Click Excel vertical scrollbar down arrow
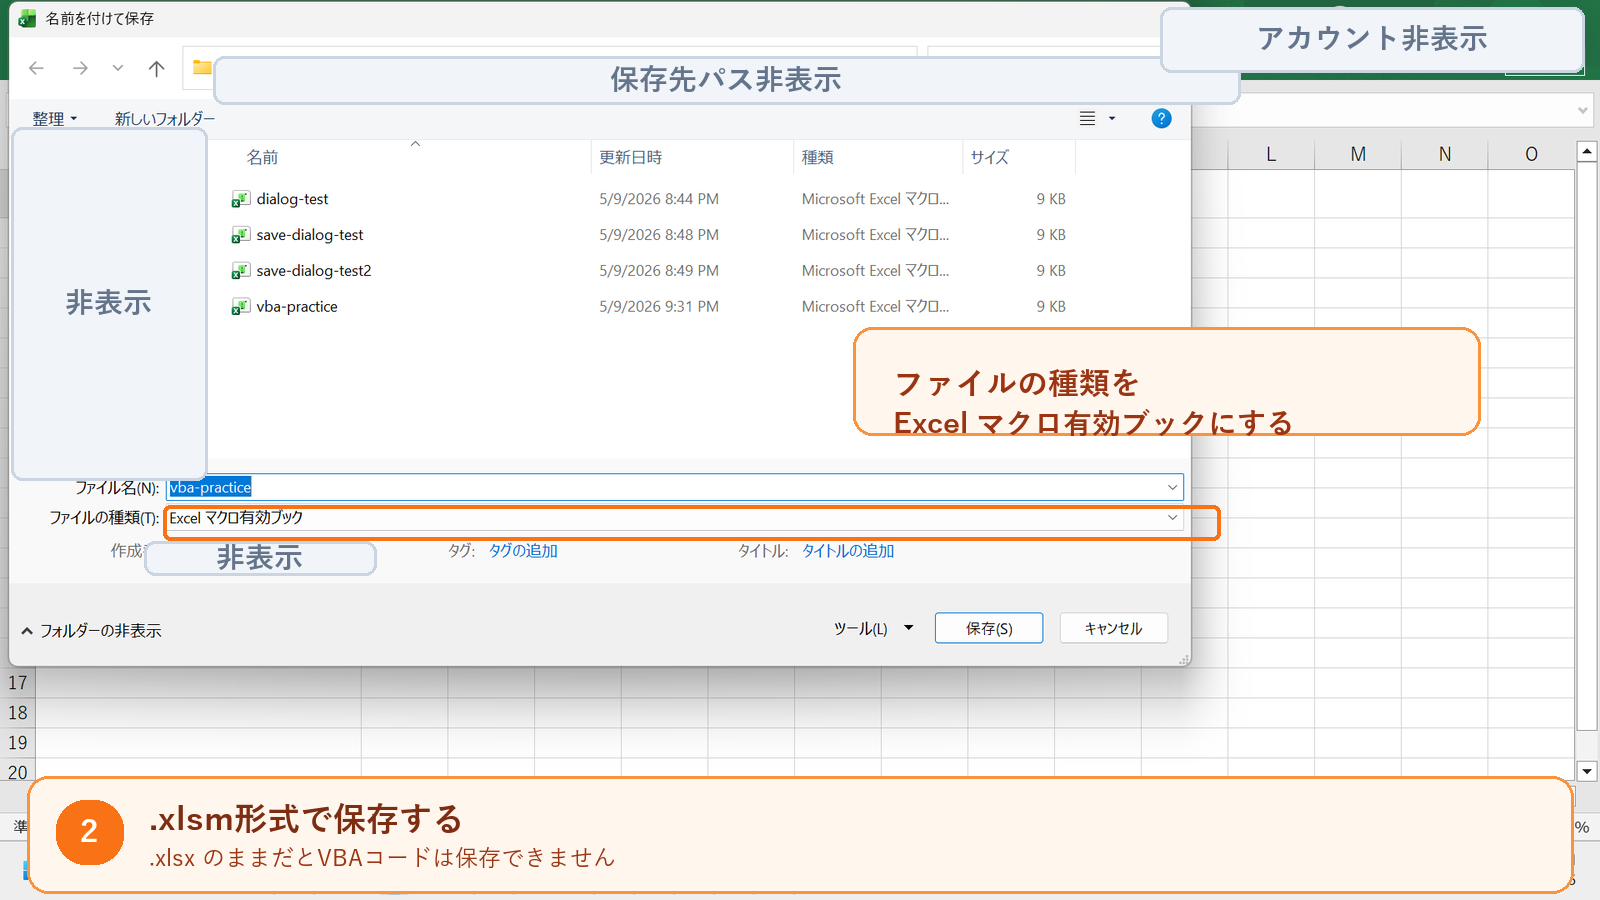Viewport: 1600px width, 900px height. 1587,771
